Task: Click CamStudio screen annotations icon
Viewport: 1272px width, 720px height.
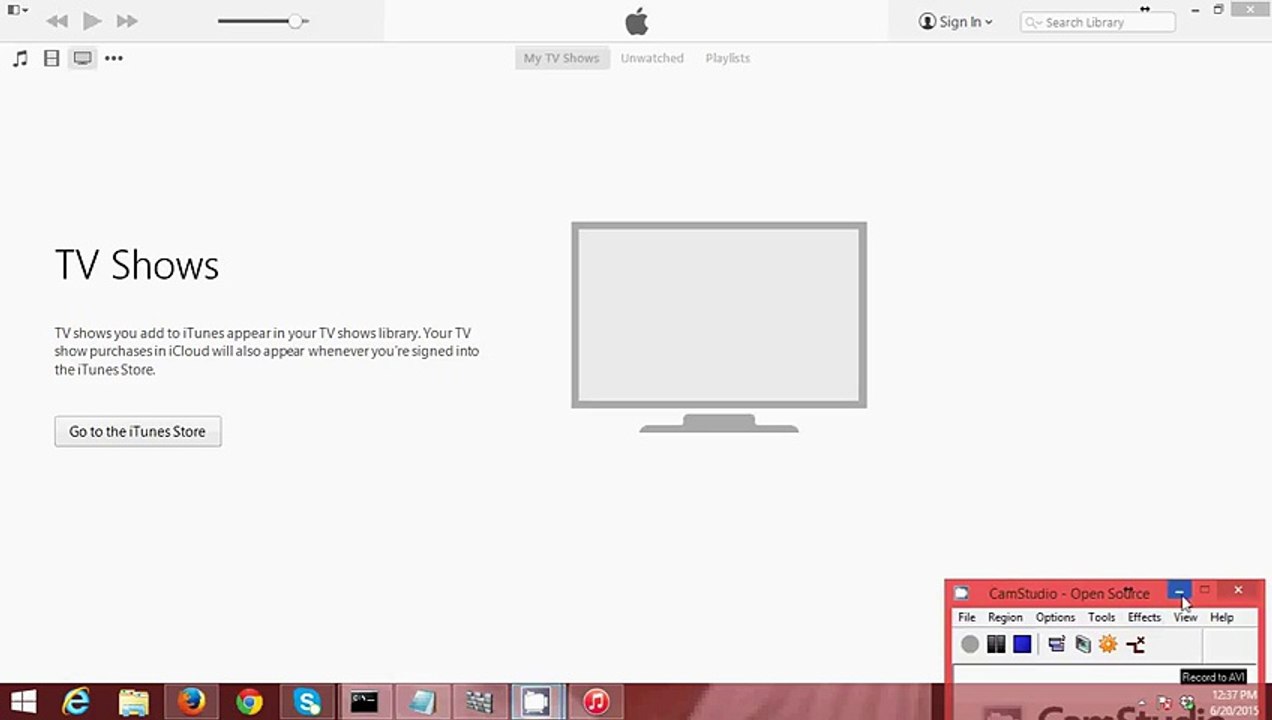Action: 1082,644
